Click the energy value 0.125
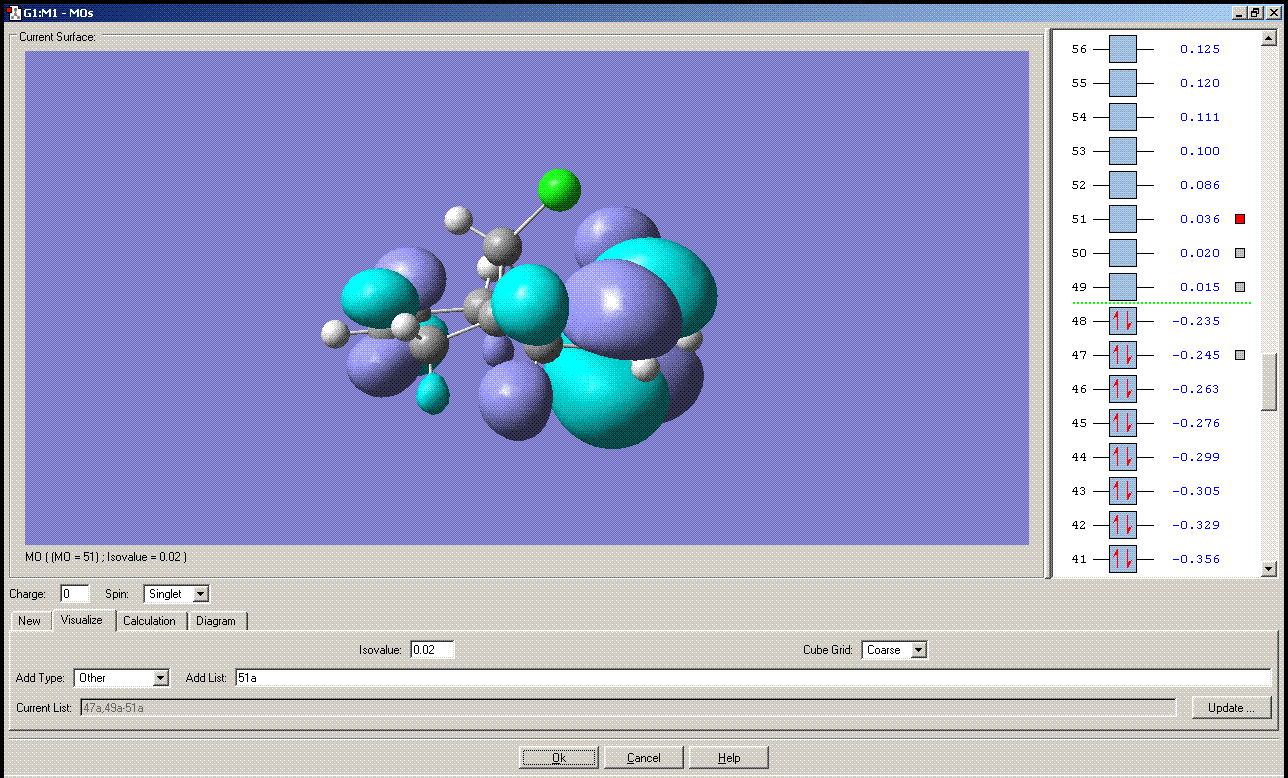The image size is (1288, 778). (1200, 49)
